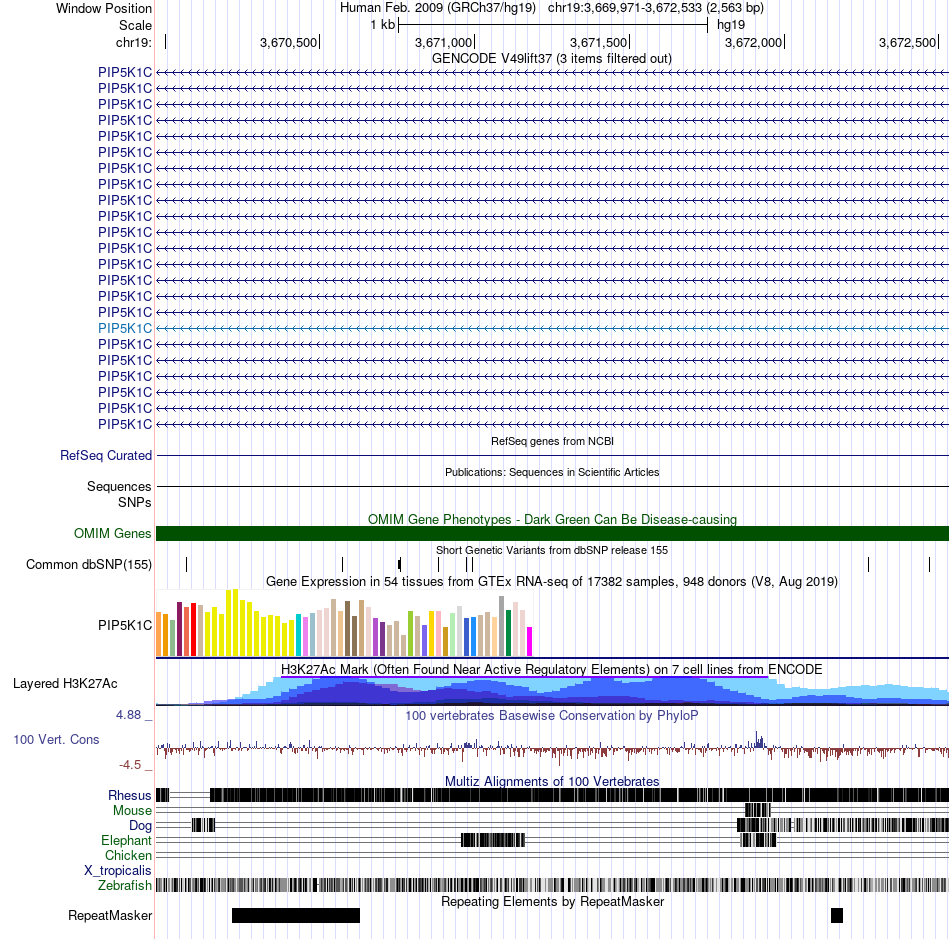950x939 pixels.
Task: Select the Elephant alignment label
Action: pyautogui.click(x=126, y=841)
